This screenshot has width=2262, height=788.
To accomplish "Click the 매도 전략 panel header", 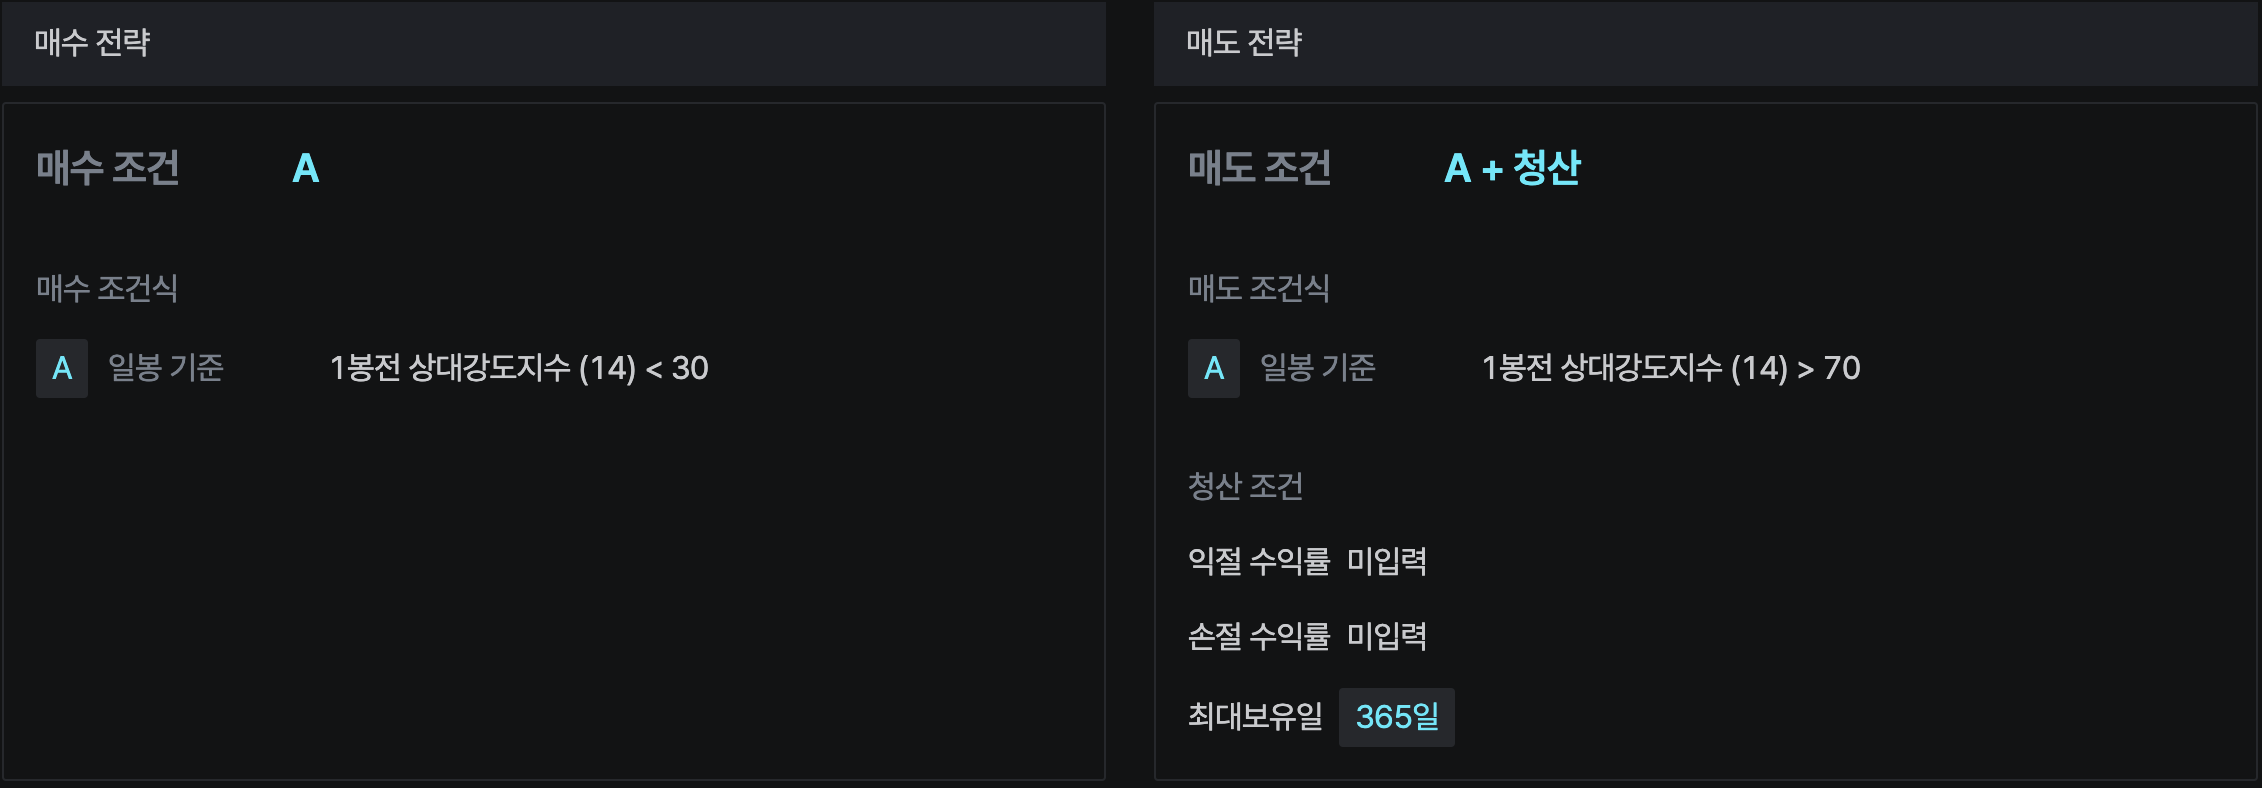I will (1243, 42).
